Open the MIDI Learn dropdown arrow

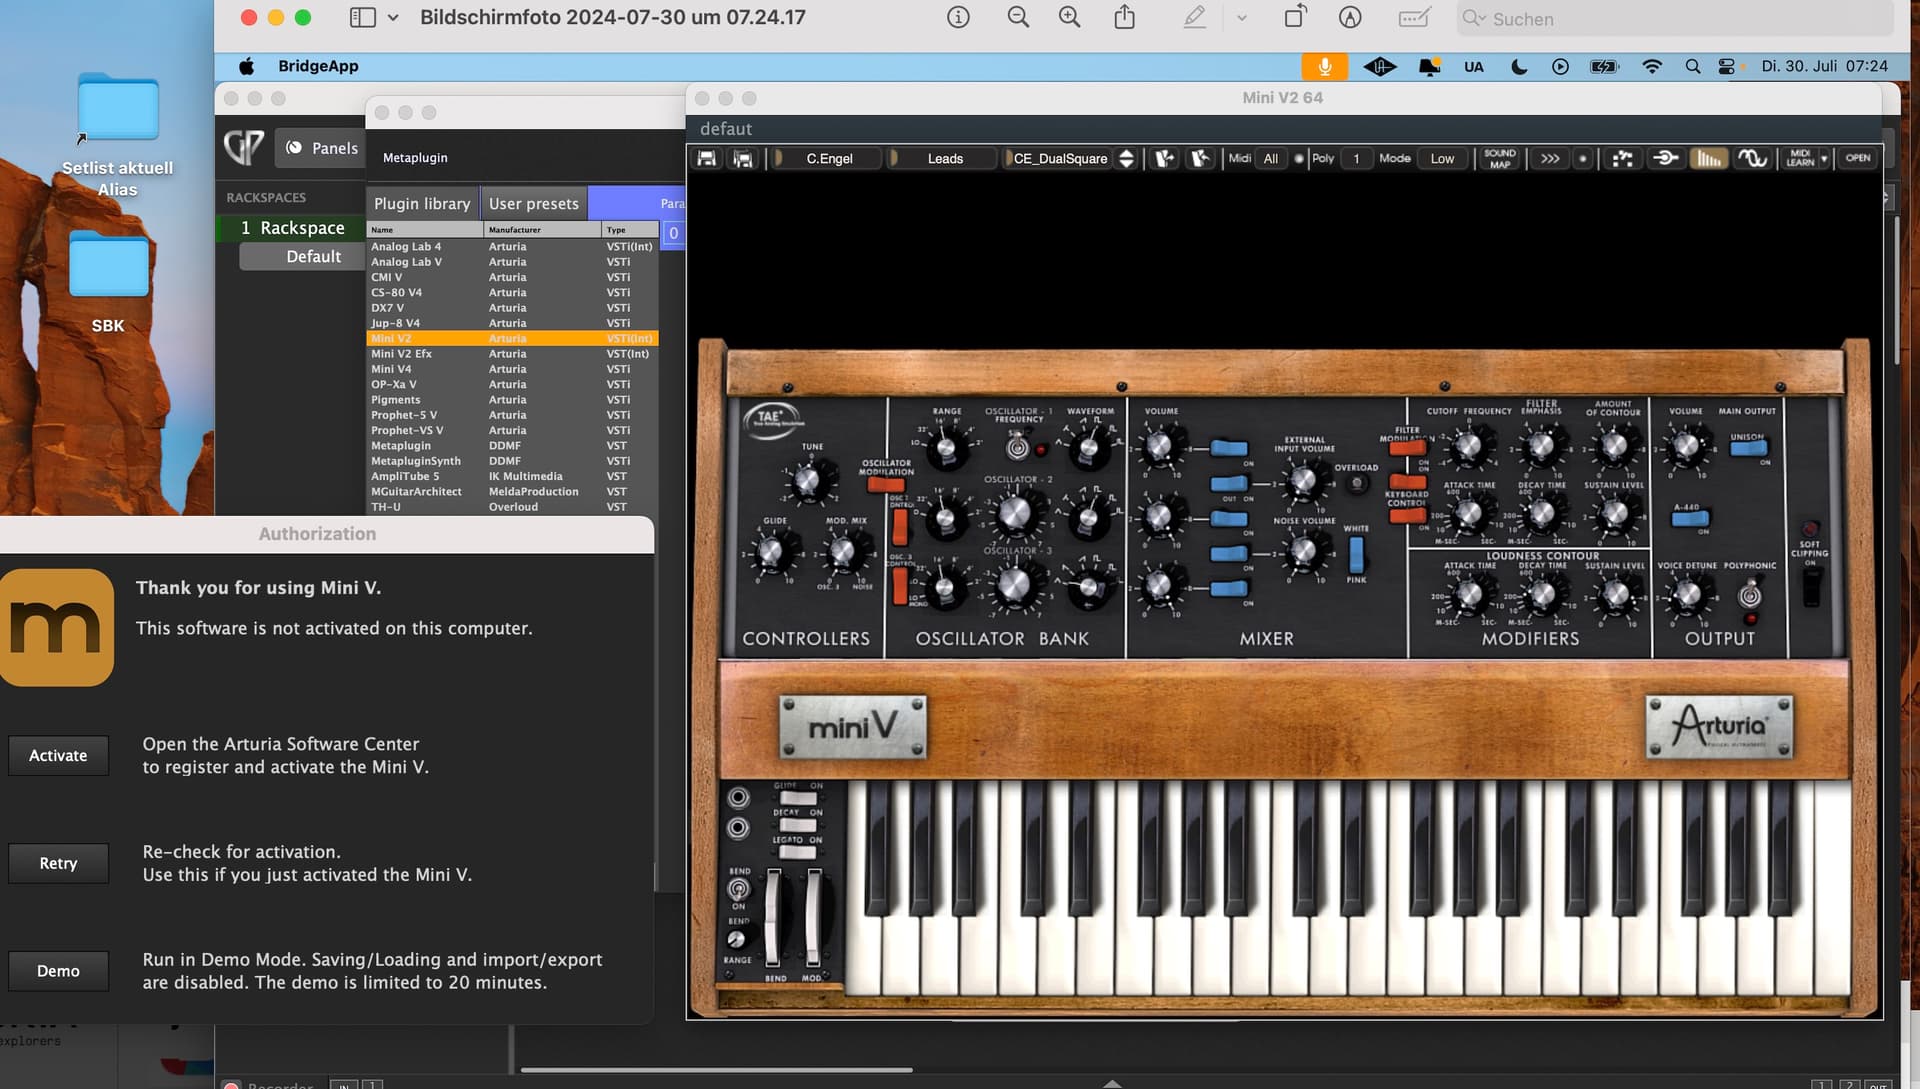1824,158
